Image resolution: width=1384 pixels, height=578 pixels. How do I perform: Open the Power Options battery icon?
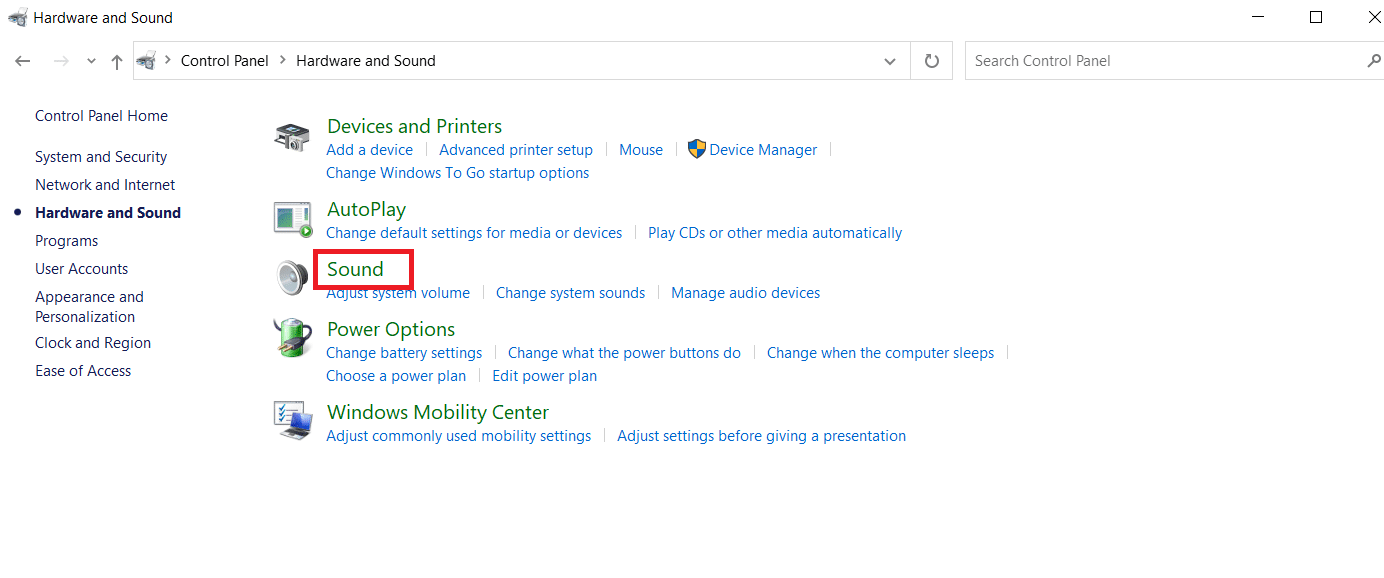tap(292, 338)
